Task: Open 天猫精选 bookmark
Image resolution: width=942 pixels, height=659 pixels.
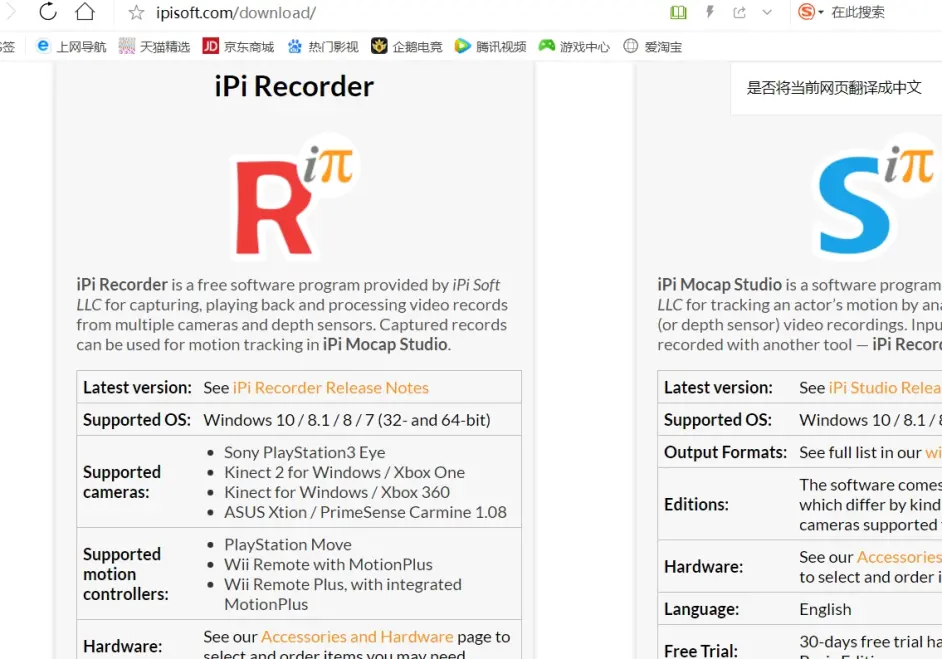Action: click(154, 46)
